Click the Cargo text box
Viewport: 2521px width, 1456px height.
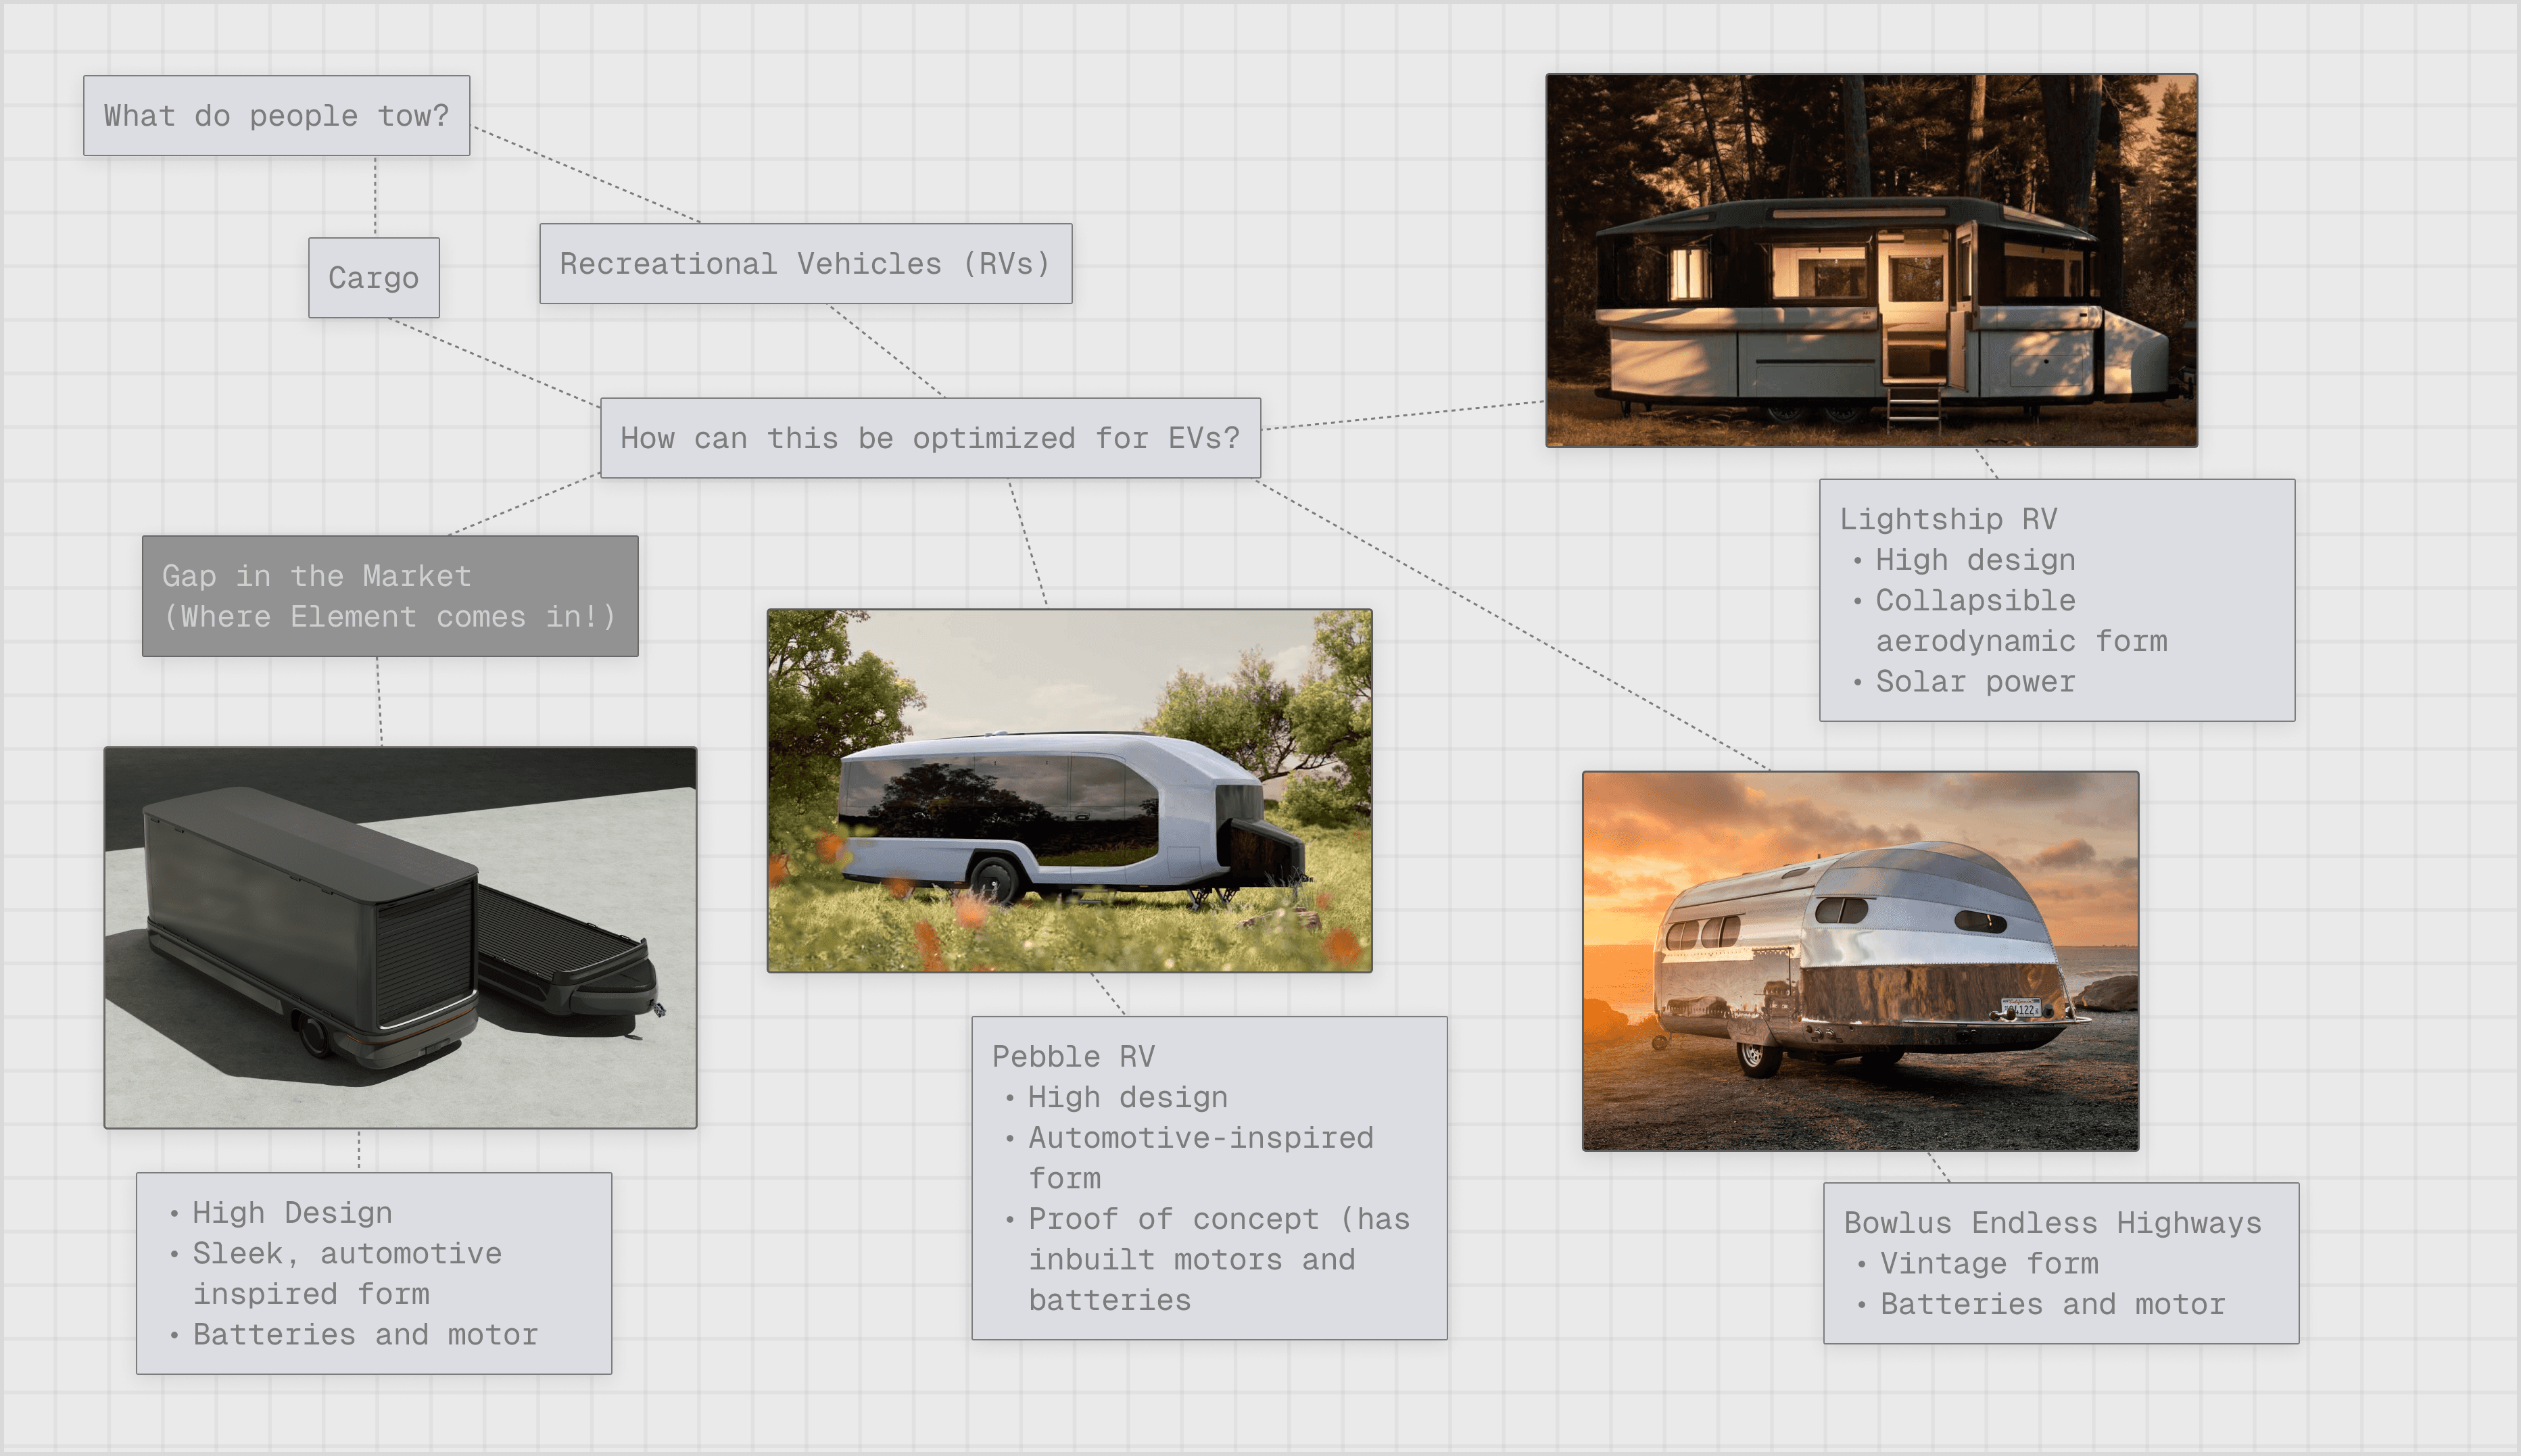click(373, 278)
